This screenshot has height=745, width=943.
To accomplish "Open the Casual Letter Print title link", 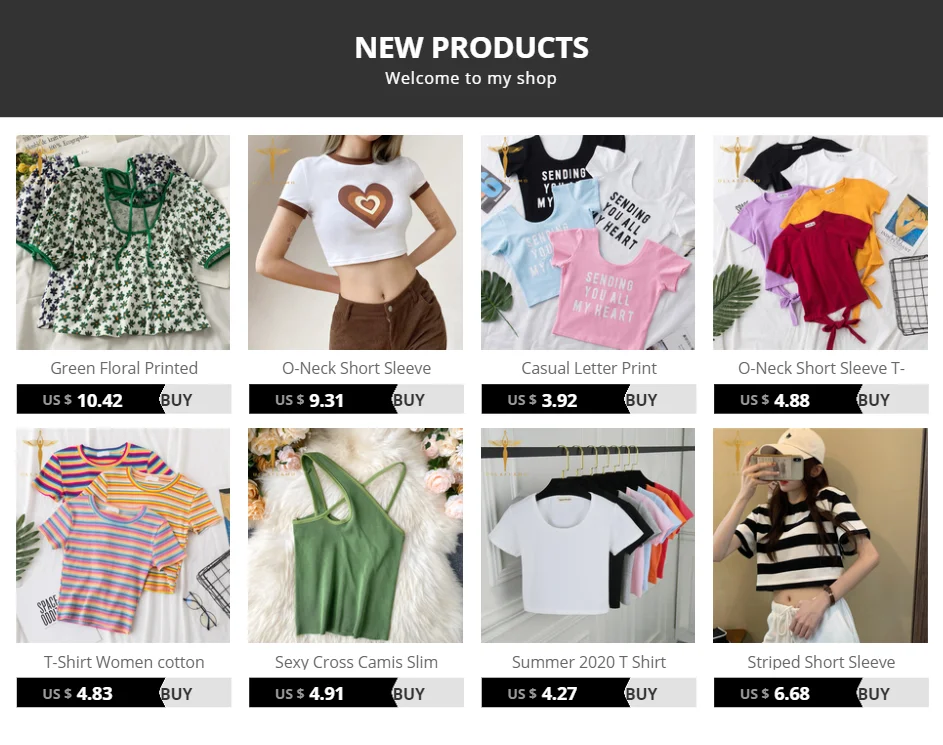I will click(589, 368).
